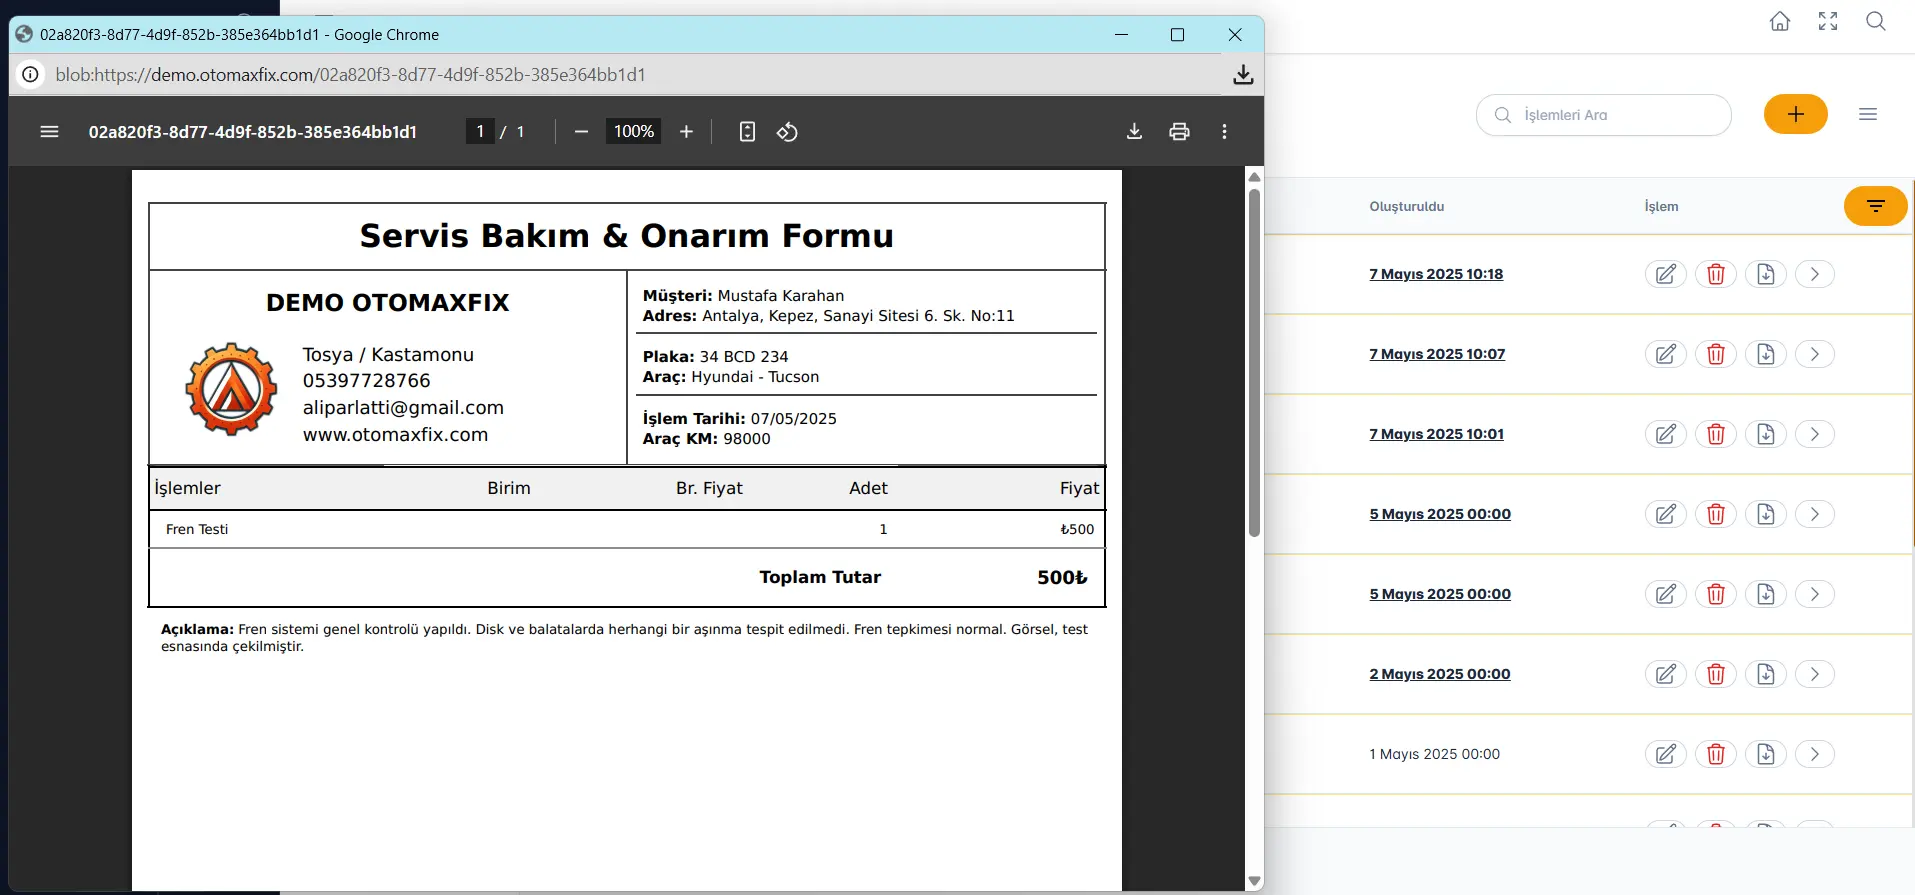
Task: Download the PDF from viewer toolbar
Action: pos(1134,132)
